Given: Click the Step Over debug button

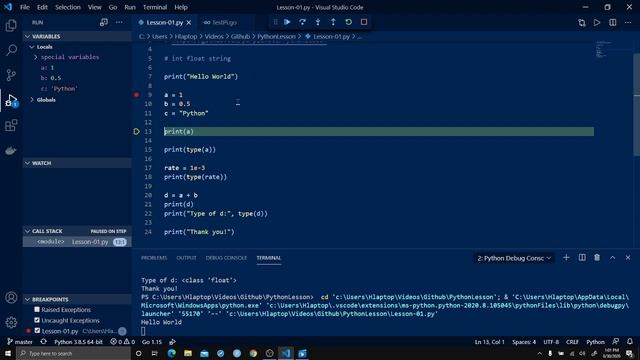Looking at the screenshot, I should click(302, 22).
